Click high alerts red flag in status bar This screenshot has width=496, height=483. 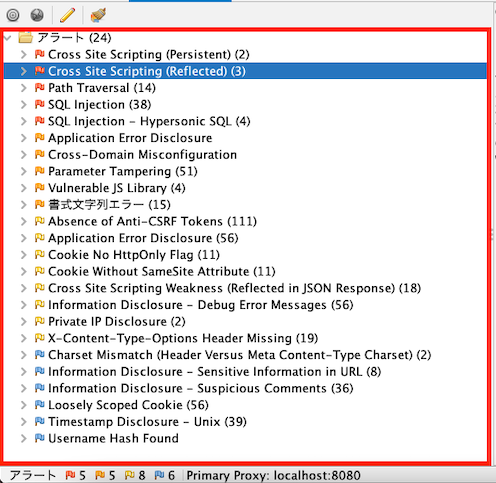[70, 475]
